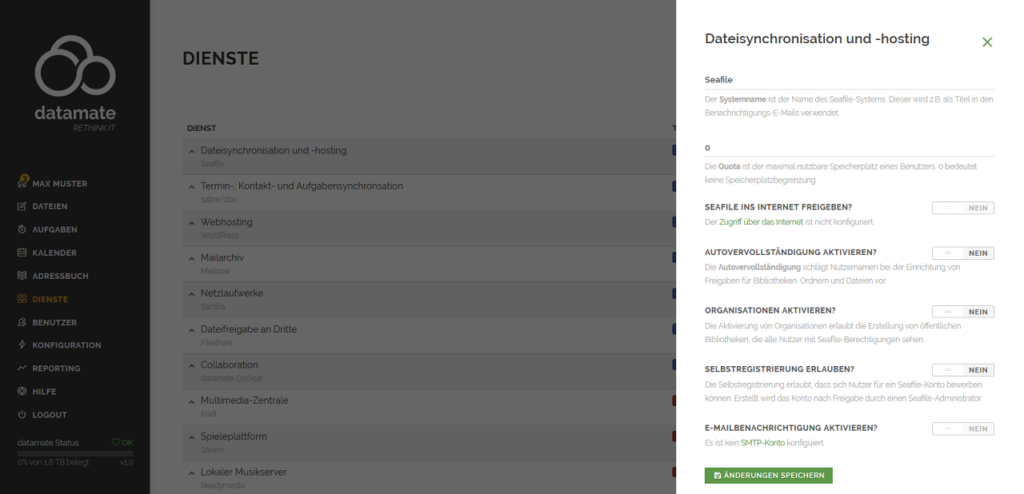Toggle Autovervollständigung aktivieren switch

pyautogui.click(x=963, y=253)
